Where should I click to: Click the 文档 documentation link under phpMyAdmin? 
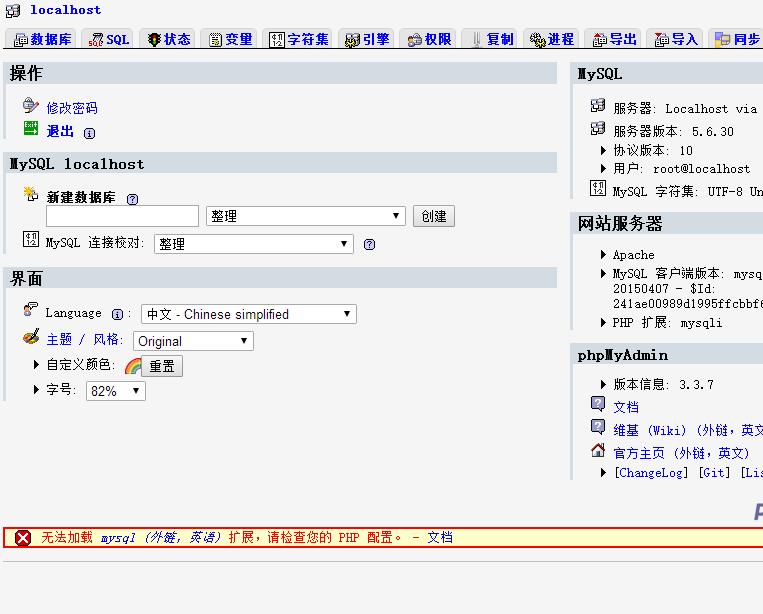click(x=626, y=407)
